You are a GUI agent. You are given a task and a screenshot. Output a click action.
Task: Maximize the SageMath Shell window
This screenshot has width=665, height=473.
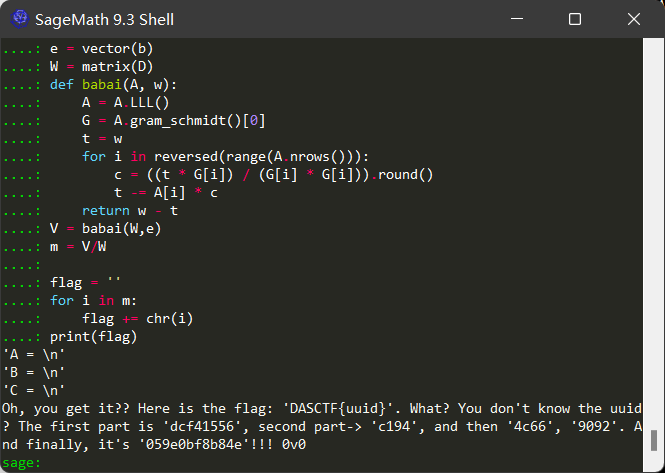click(x=575, y=19)
